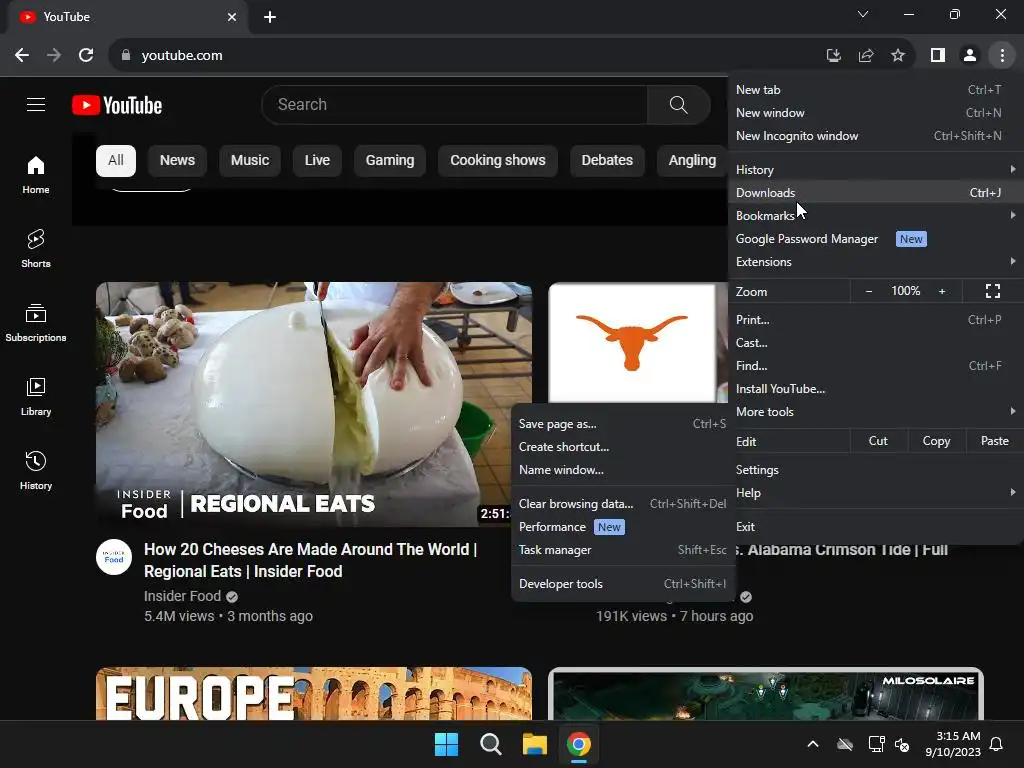Select the Gaming filter chip

coord(390,161)
